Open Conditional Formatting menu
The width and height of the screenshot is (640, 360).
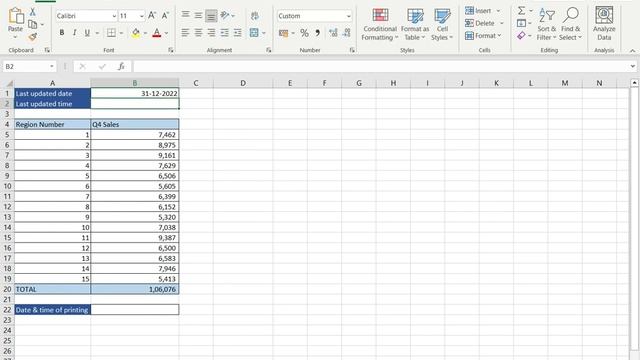380,24
